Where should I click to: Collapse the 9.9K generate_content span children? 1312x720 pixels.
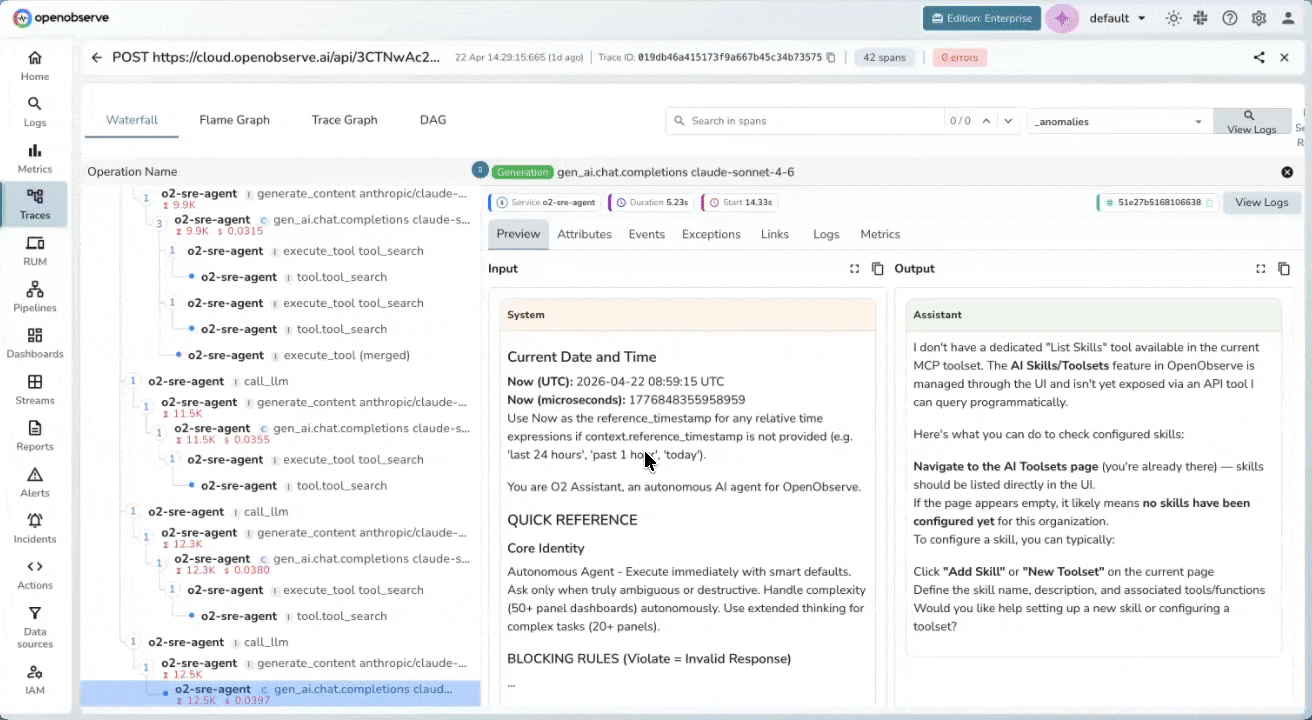click(146, 198)
